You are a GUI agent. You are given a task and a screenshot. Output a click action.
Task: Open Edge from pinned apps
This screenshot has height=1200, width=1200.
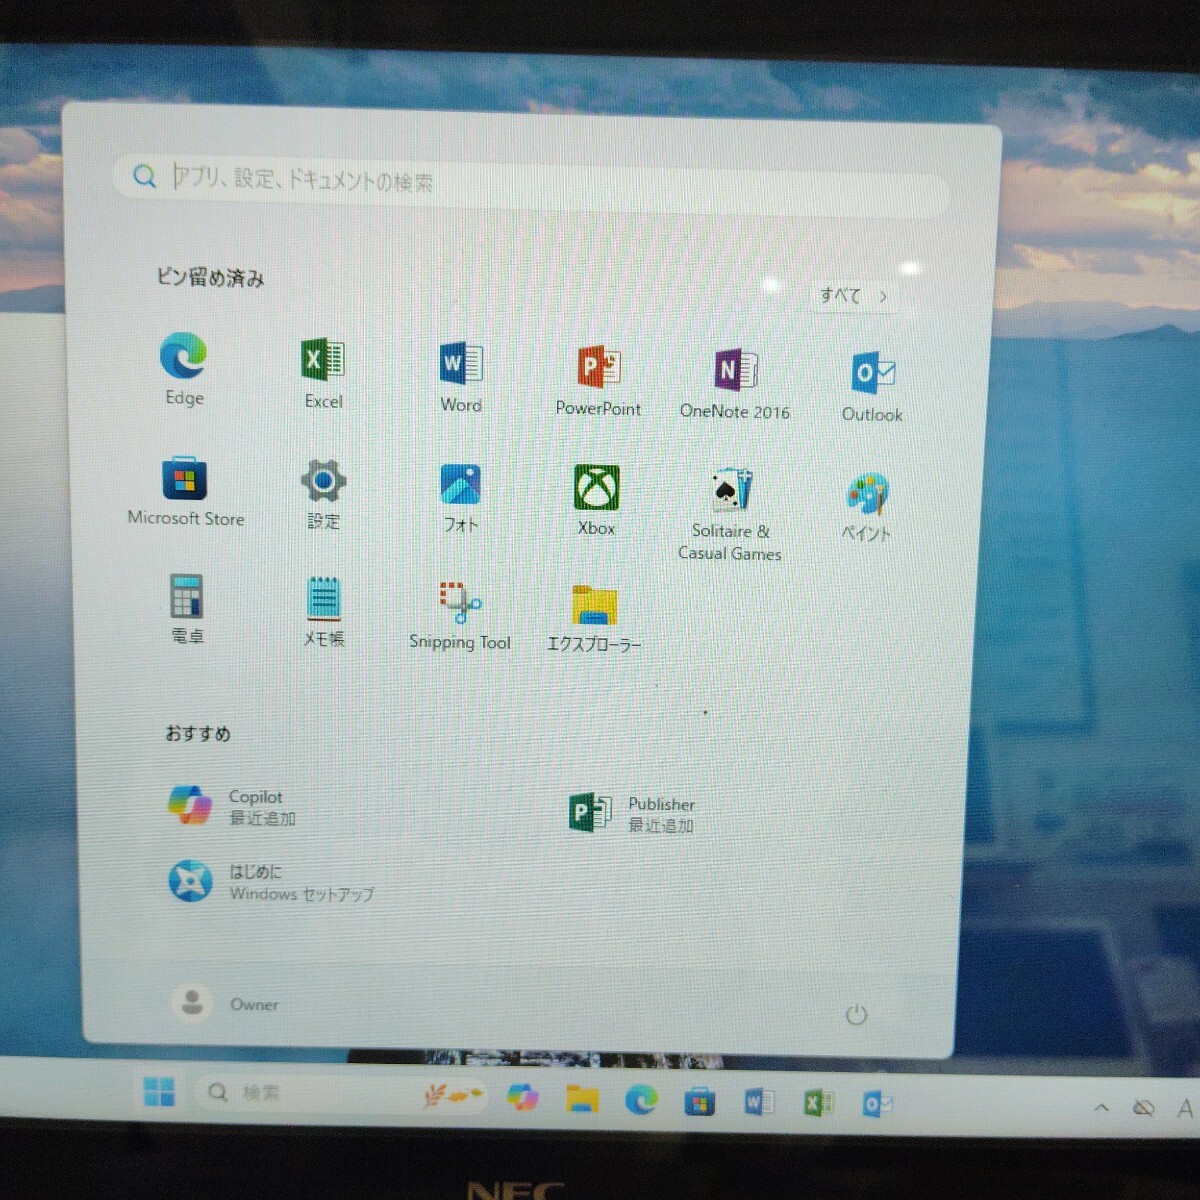tap(184, 368)
